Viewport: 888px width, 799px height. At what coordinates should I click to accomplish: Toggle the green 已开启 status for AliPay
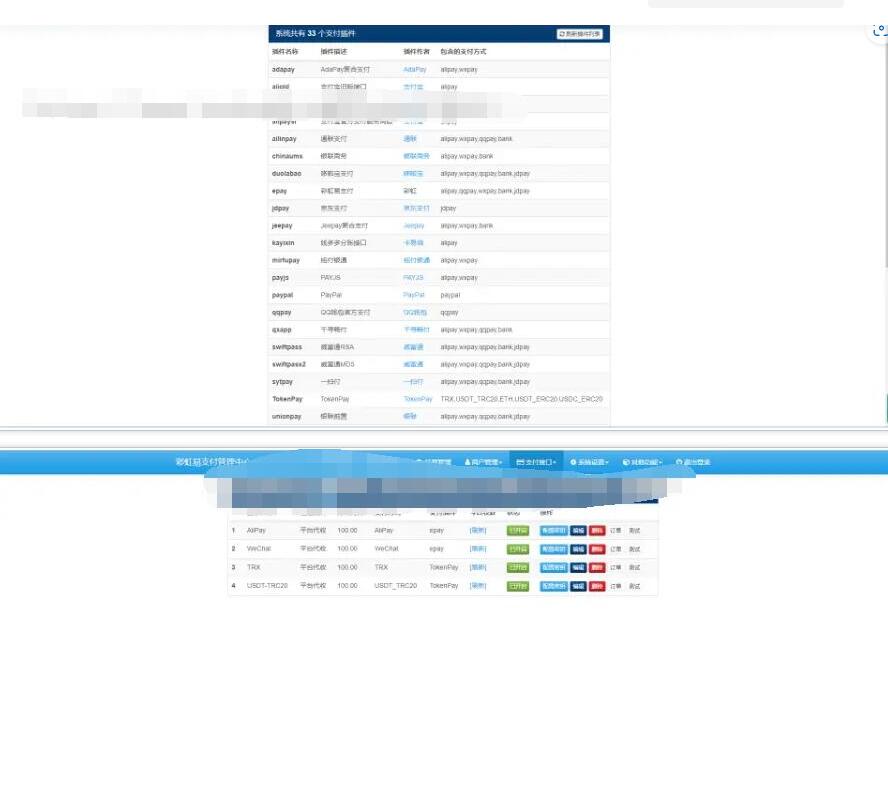517,531
